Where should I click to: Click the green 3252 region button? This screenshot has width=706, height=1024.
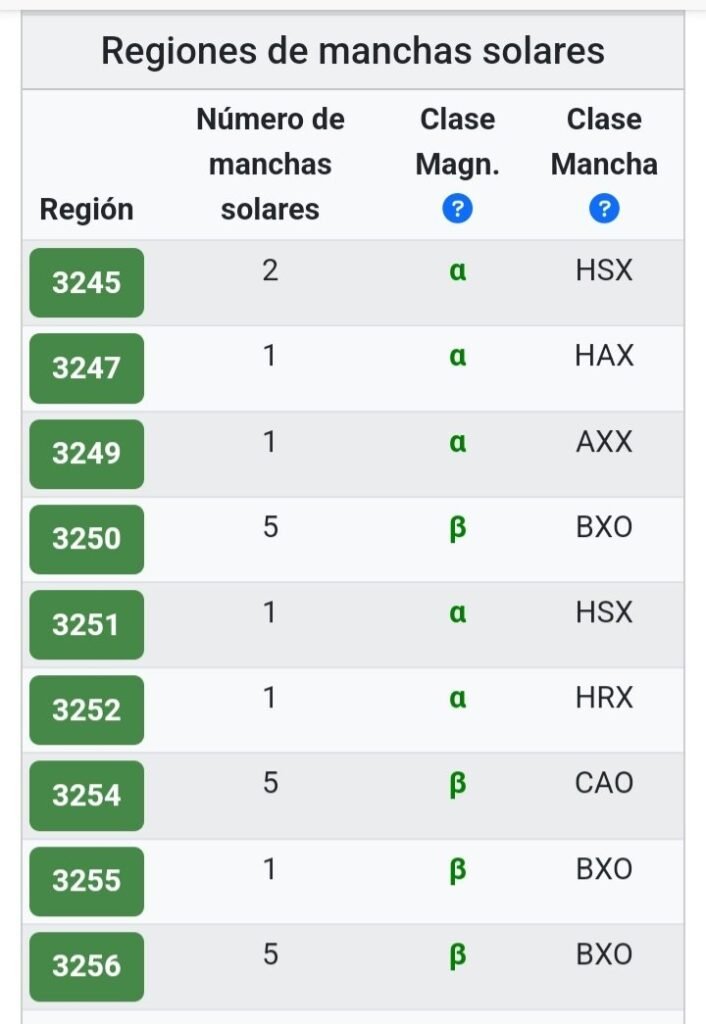coord(86,710)
